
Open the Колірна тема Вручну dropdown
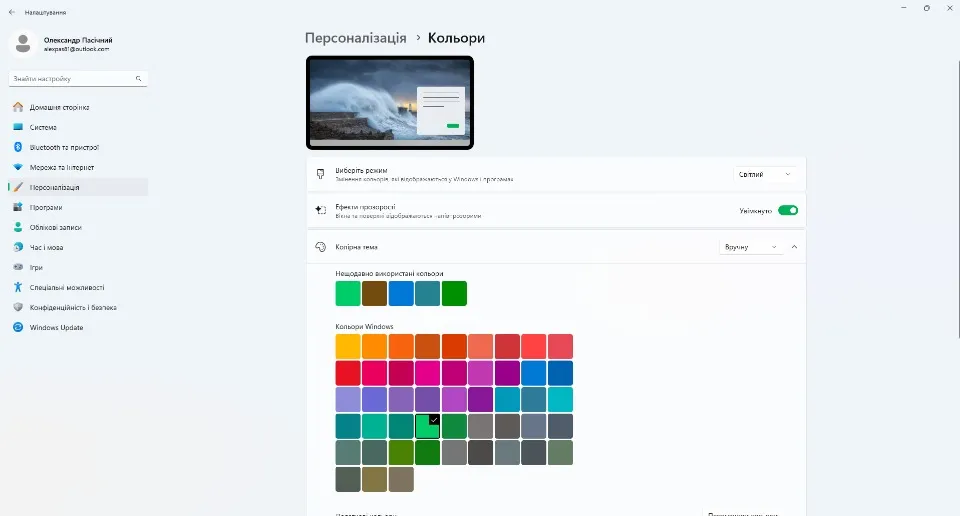click(x=751, y=246)
